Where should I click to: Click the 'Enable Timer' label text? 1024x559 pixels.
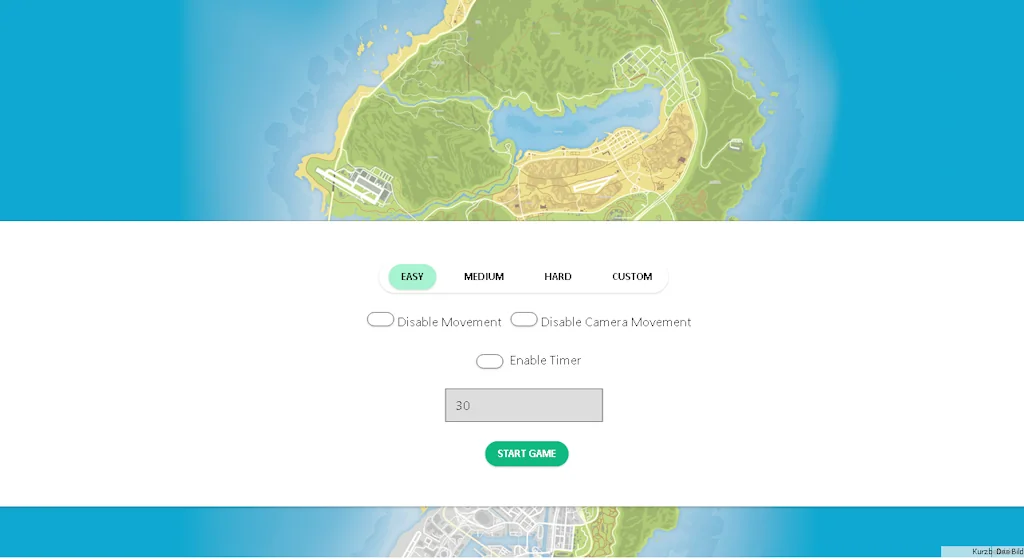pyautogui.click(x=545, y=360)
